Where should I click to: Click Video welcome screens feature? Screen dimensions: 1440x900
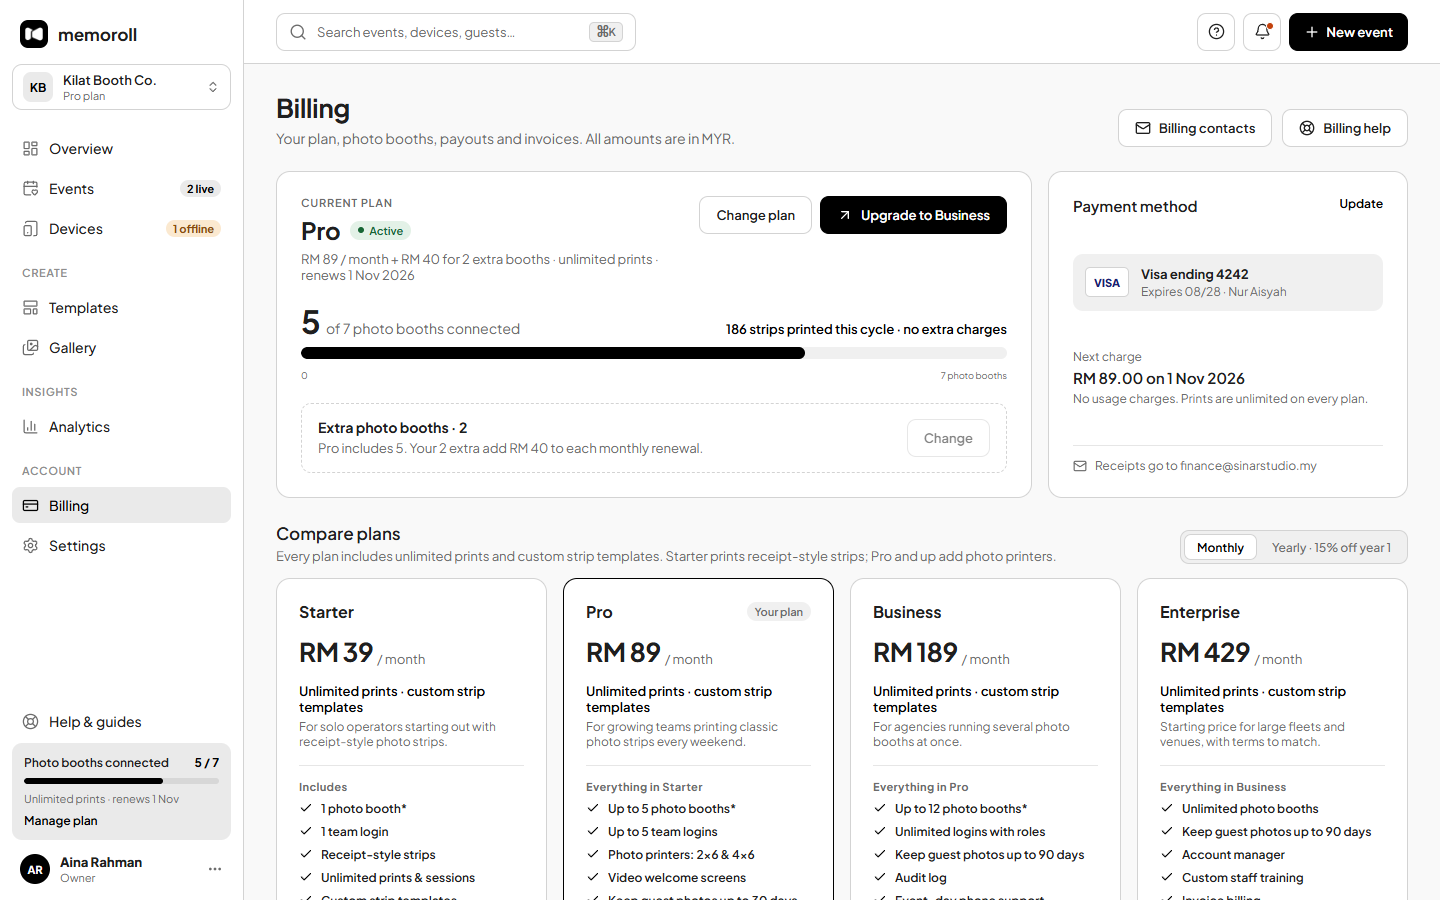[677, 878]
